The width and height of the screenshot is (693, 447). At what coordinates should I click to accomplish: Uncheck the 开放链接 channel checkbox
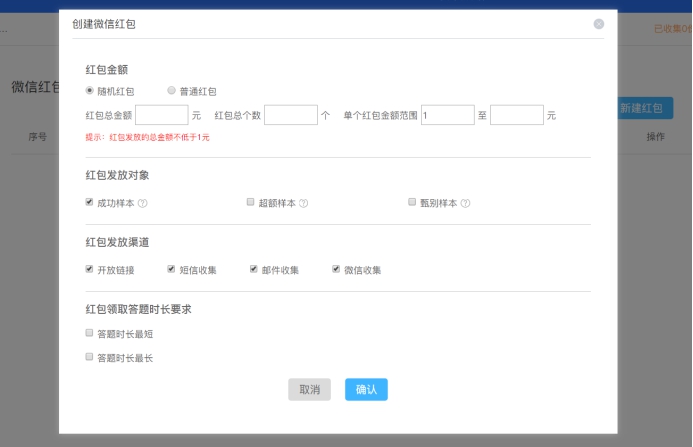click(89, 269)
